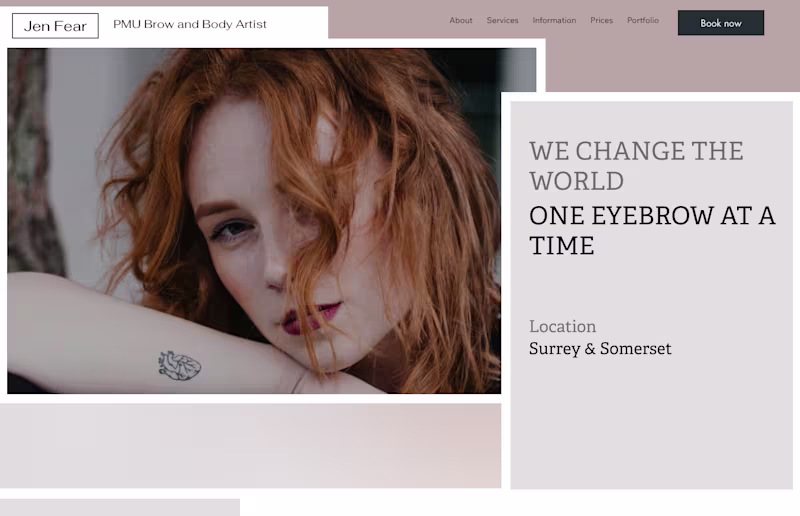Select the Surrey & Somerset text
This screenshot has height=516, width=800.
(x=600, y=349)
